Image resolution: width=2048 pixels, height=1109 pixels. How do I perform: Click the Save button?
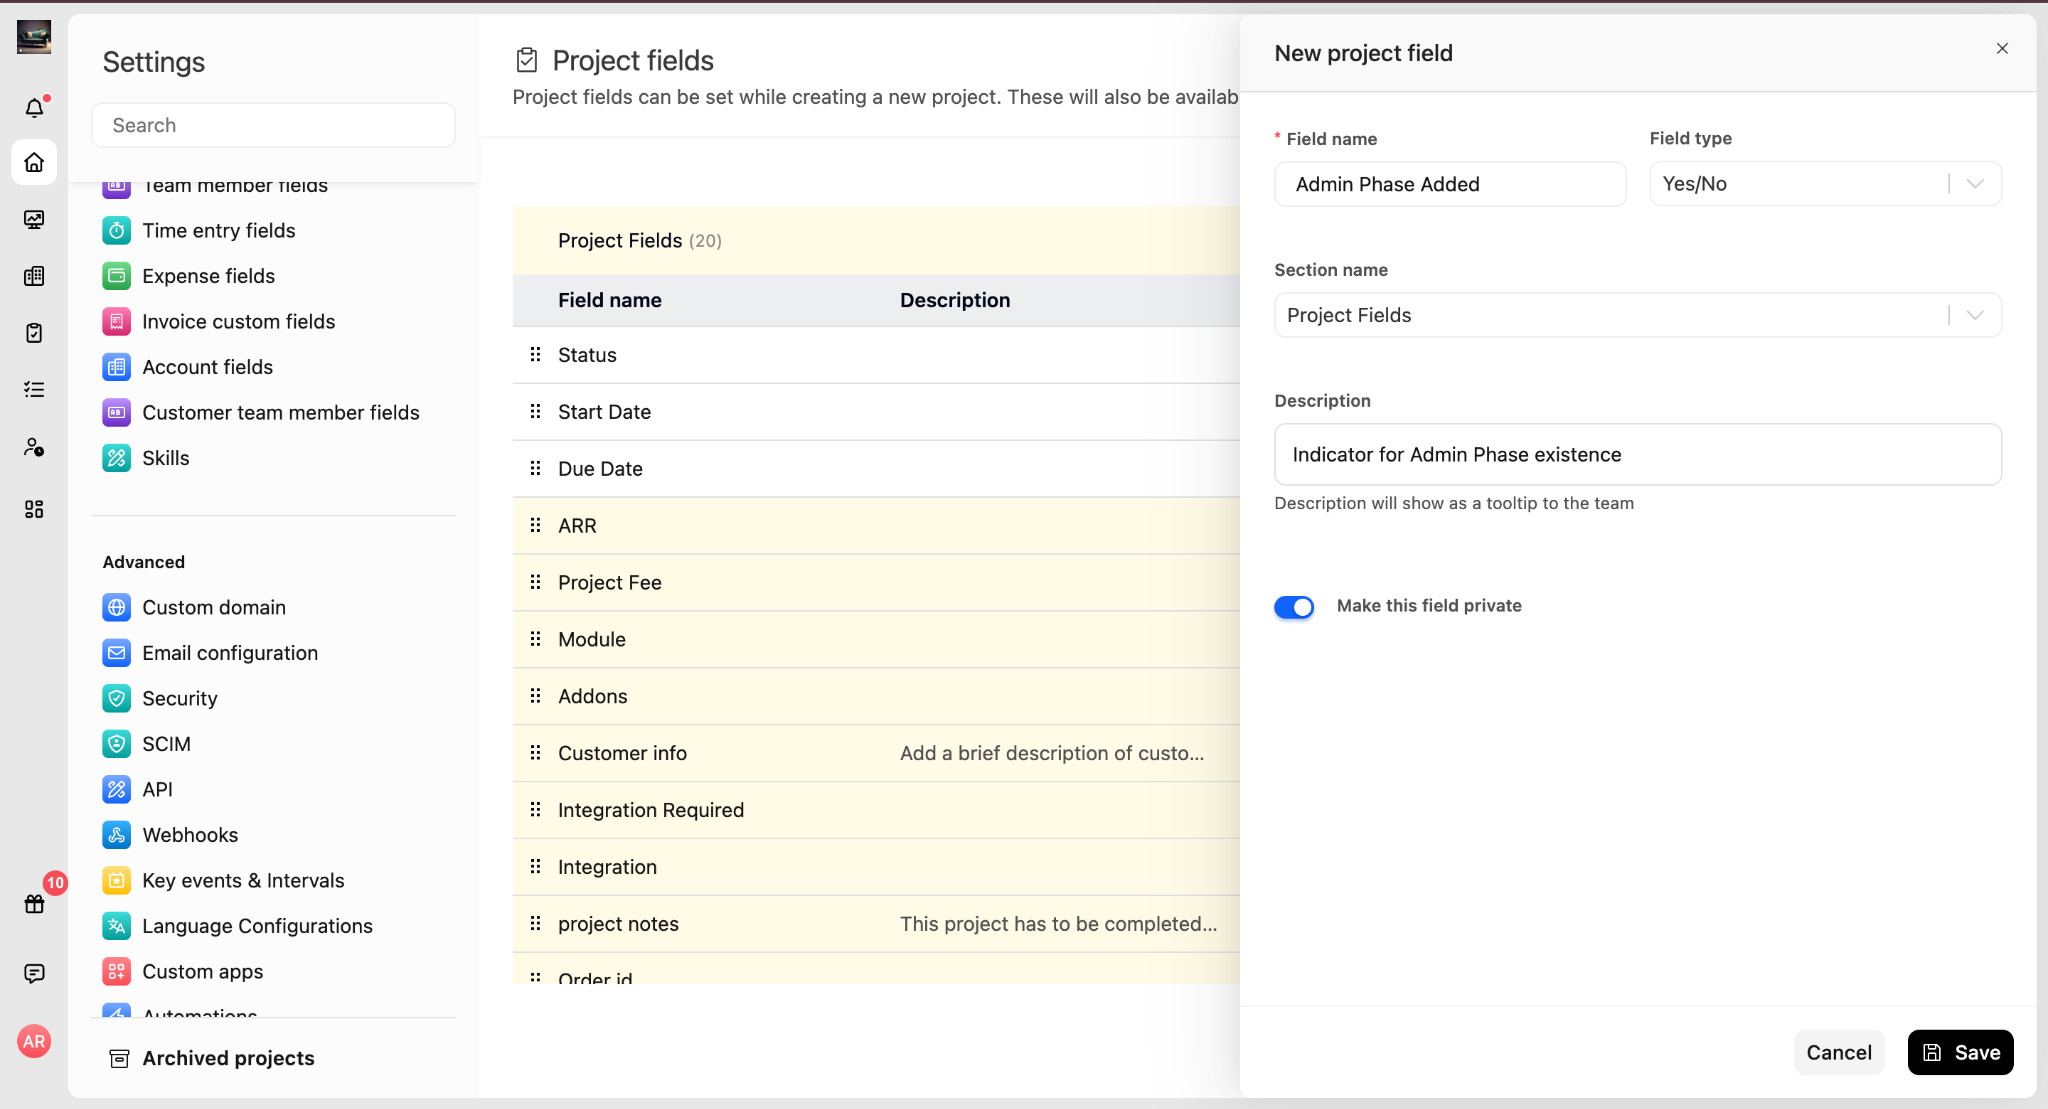1960,1052
